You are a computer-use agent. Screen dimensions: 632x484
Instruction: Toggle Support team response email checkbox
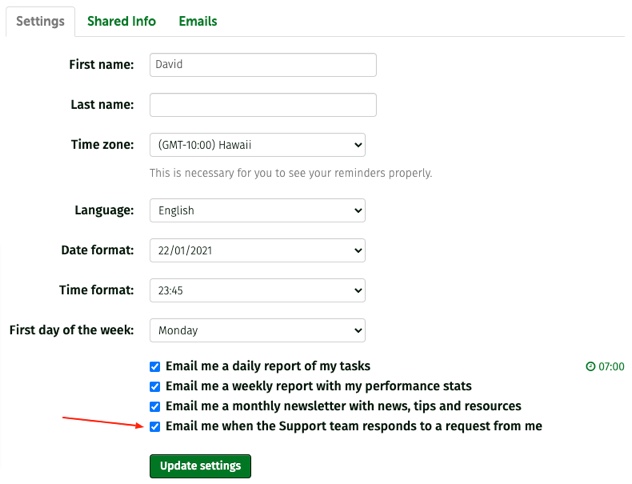[155, 426]
